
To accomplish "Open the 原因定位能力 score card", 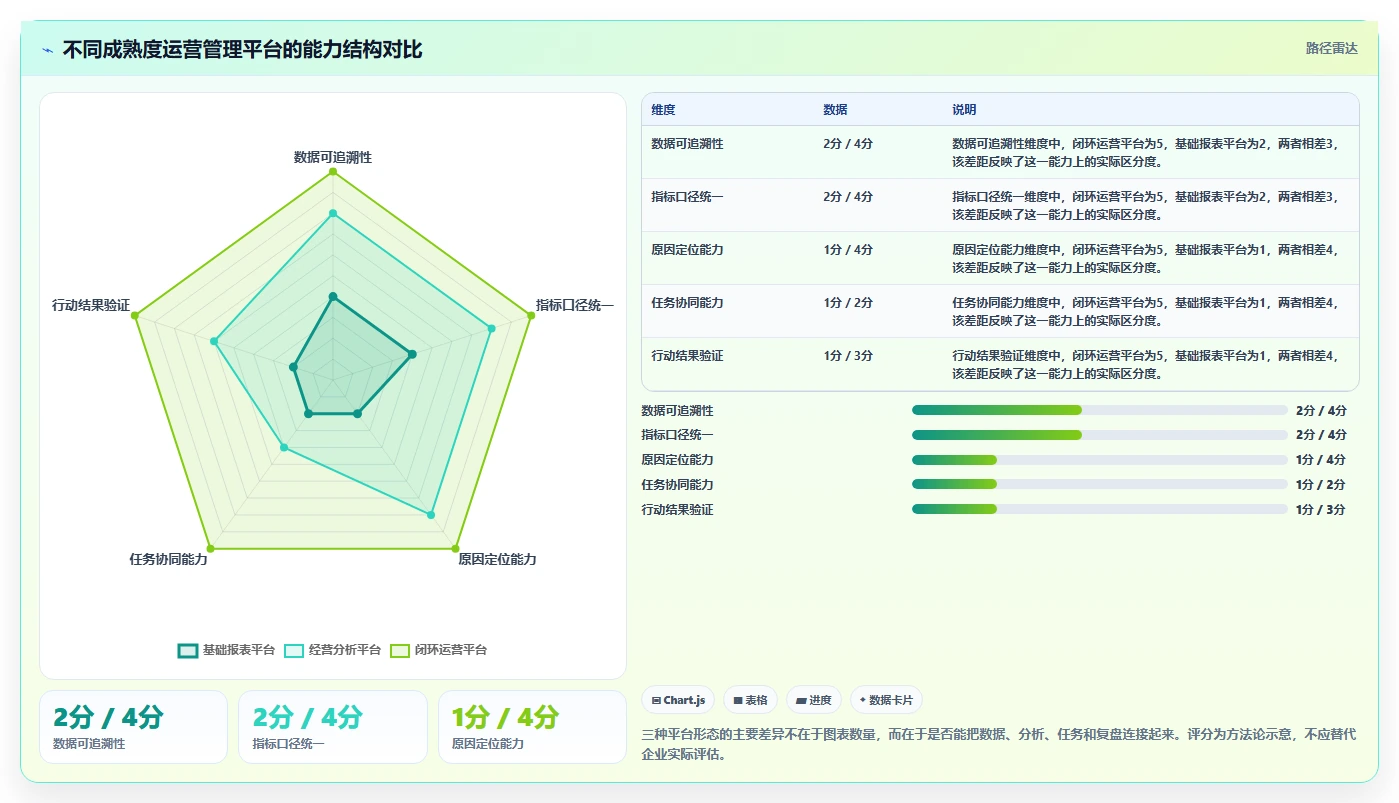I will pos(532,727).
